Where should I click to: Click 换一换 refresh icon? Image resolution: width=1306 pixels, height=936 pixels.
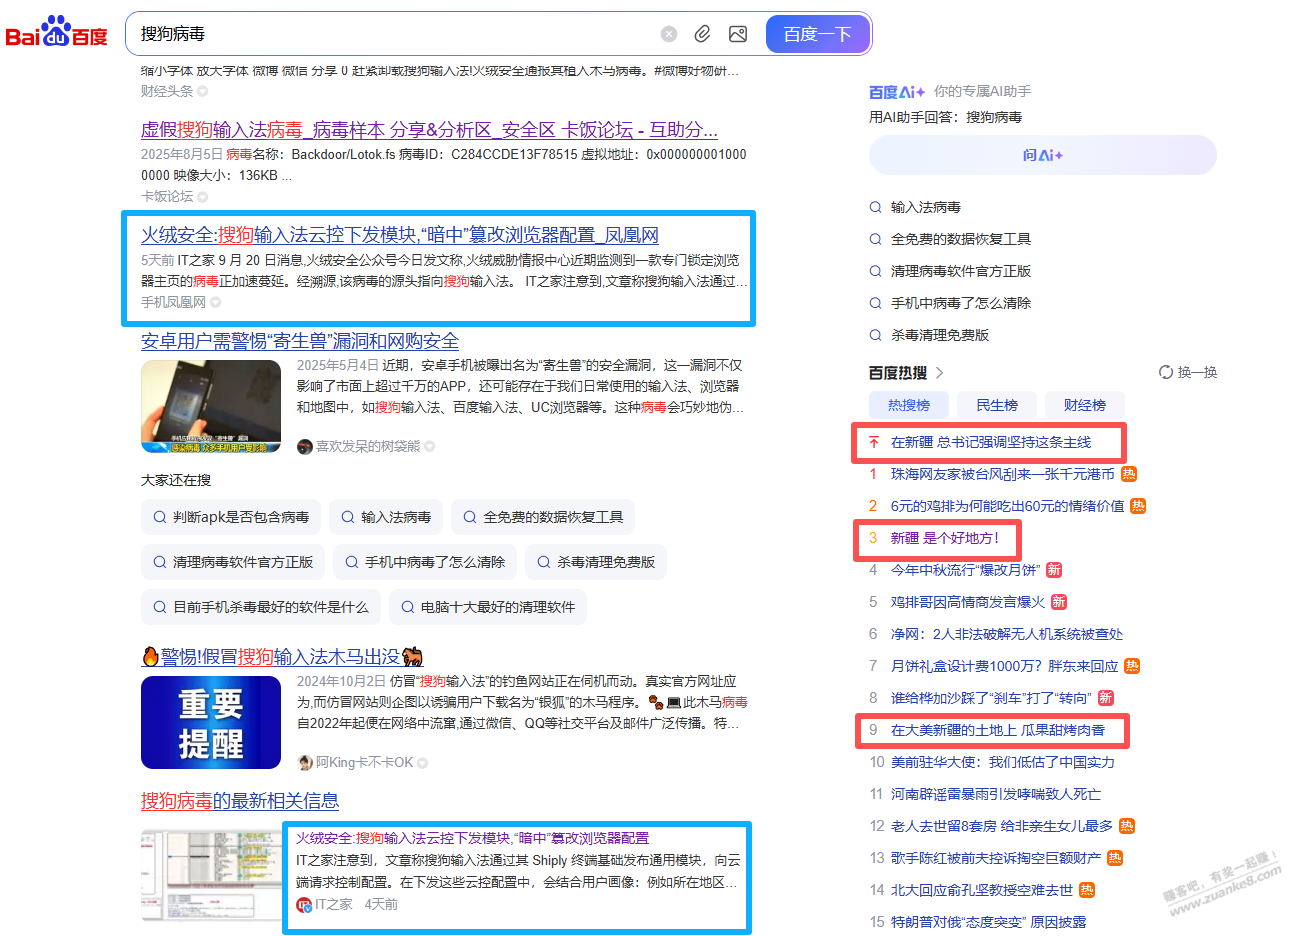click(1166, 372)
